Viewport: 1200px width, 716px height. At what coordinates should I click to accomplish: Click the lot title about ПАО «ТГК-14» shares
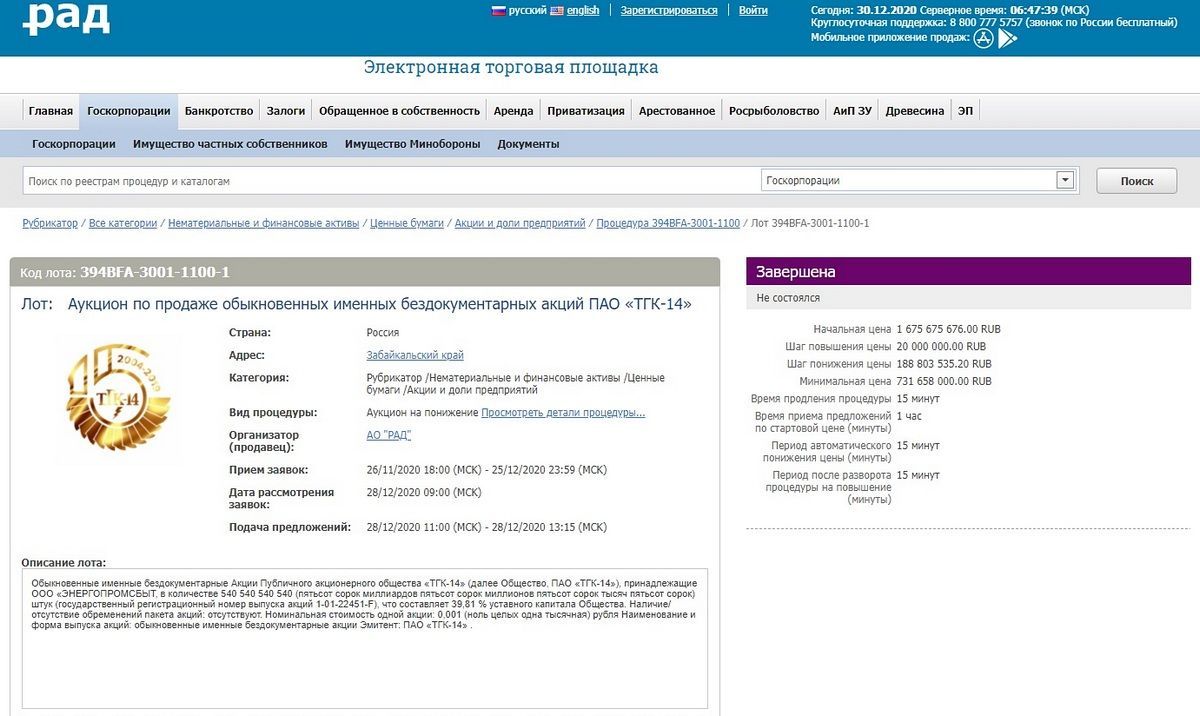pyautogui.click(x=379, y=304)
